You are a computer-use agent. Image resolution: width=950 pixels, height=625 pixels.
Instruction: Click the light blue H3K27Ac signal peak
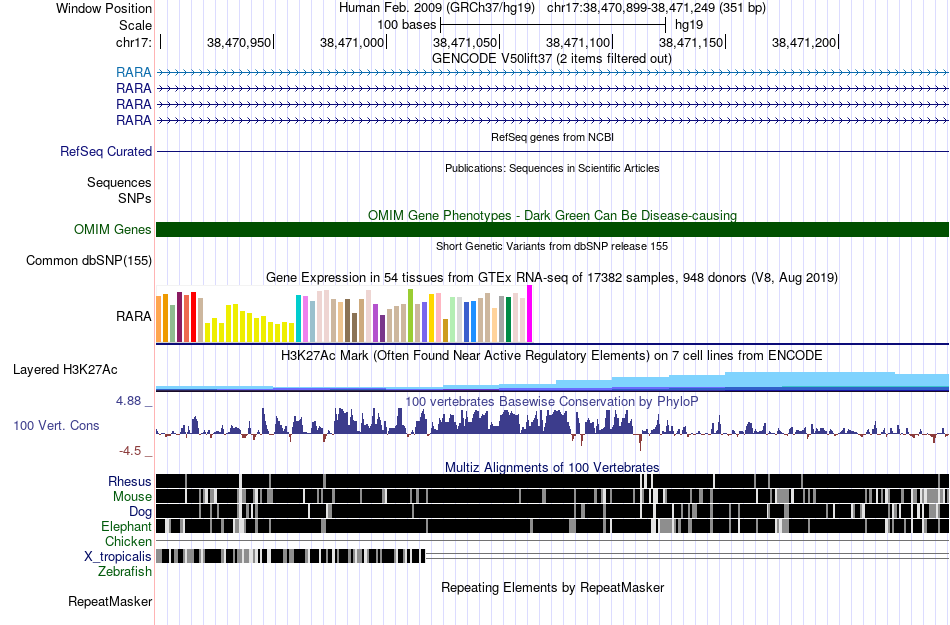click(x=809, y=379)
